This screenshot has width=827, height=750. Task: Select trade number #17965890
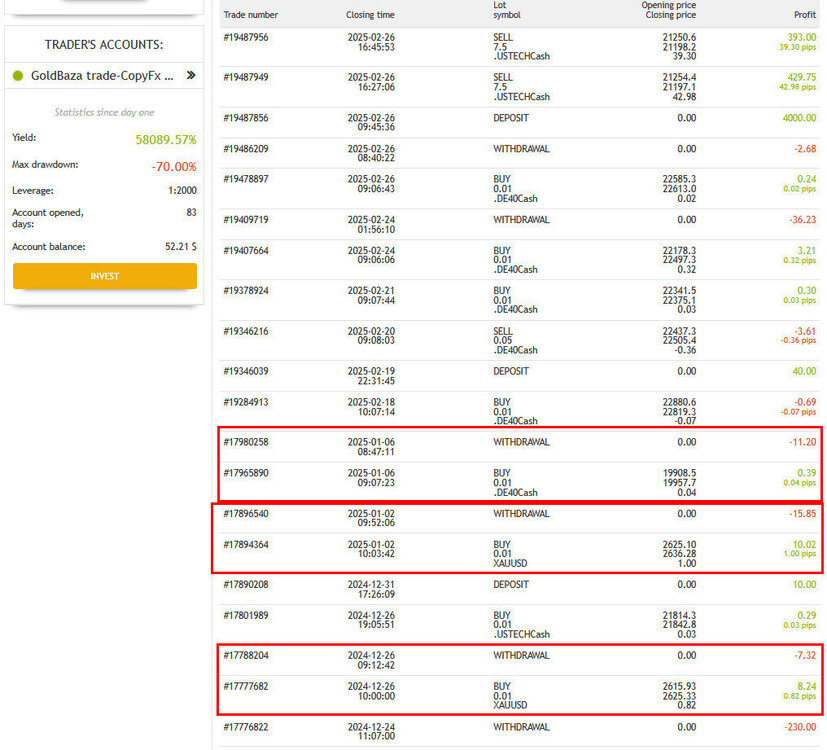click(x=246, y=473)
